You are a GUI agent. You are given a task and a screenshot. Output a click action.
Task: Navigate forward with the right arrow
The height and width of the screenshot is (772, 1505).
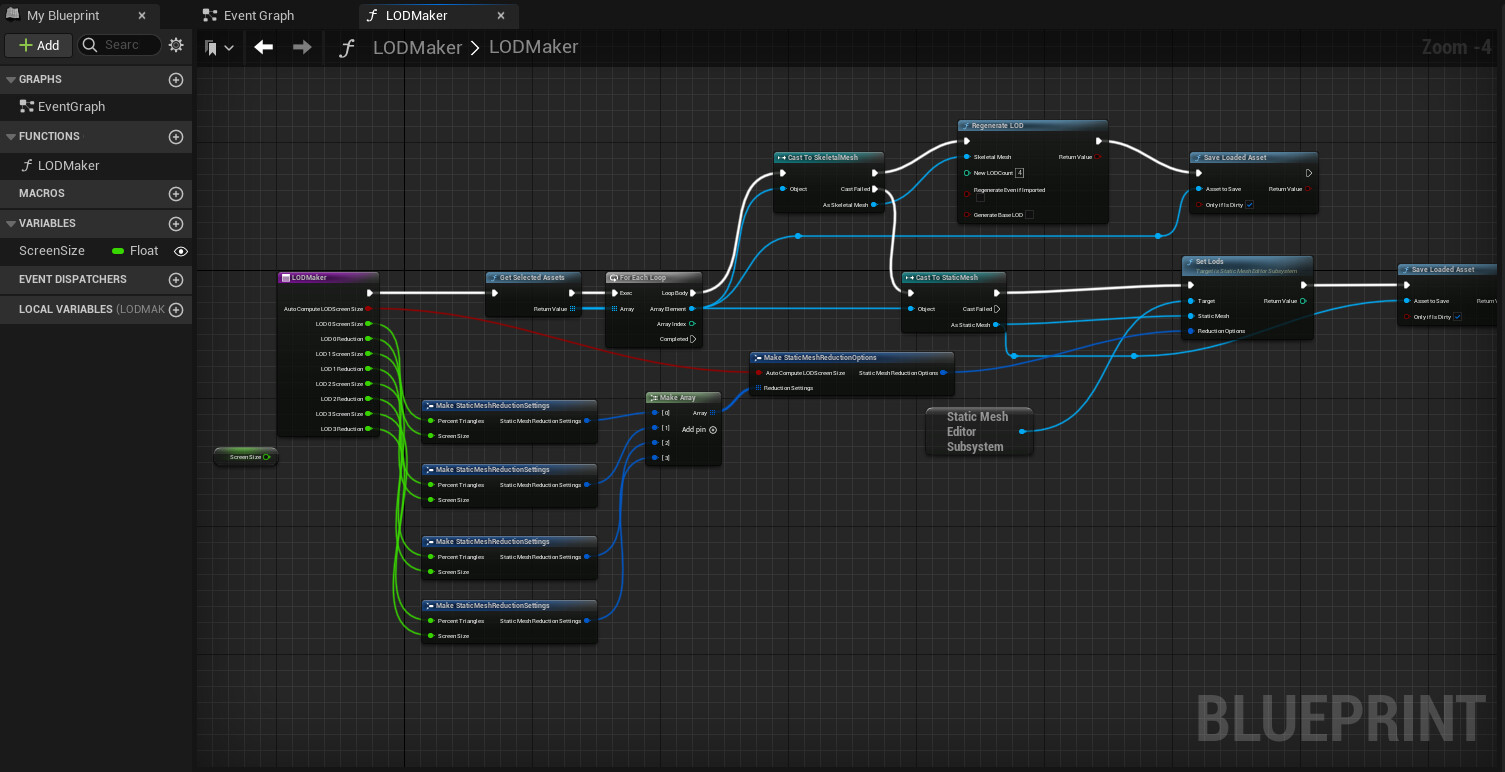(302, 47)
